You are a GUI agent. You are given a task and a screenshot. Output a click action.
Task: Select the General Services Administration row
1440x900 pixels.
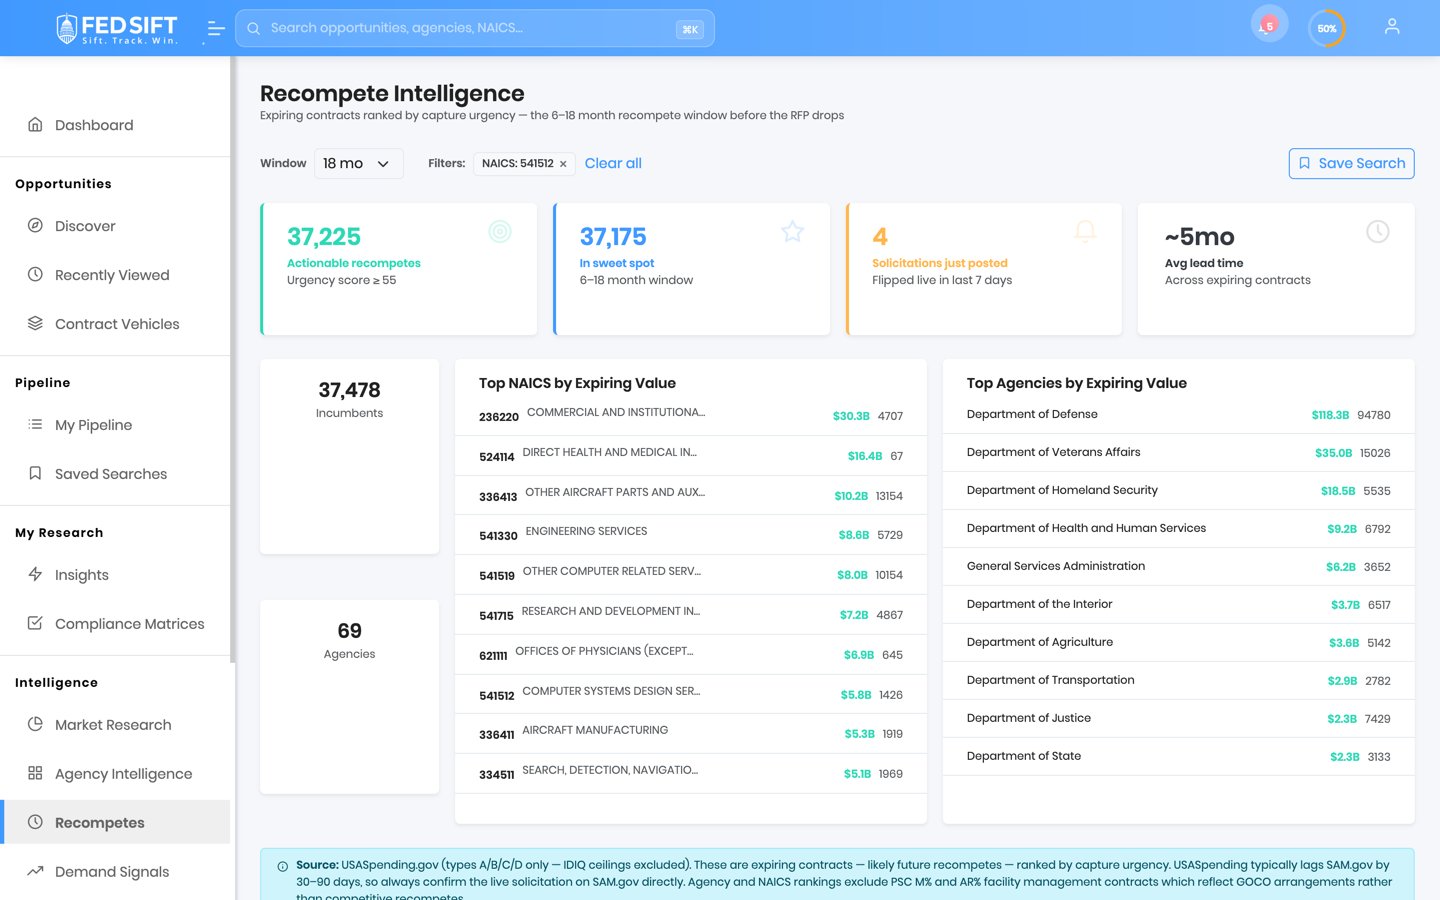pyautogui.click(x=1179, y=567)
